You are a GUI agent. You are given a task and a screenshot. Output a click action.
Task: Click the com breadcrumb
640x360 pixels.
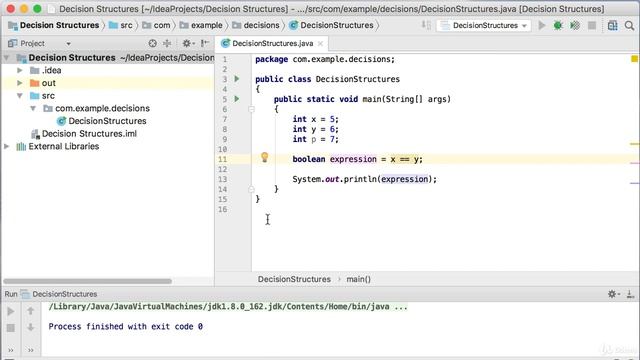click(x=157, y=25)
